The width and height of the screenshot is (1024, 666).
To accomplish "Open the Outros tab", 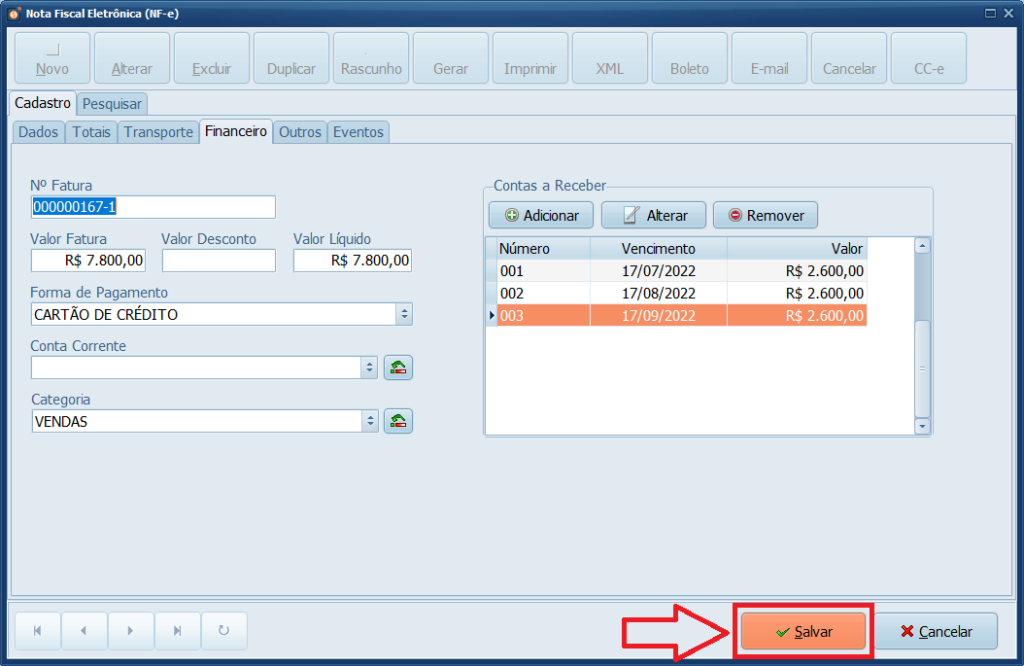I will [x=300, y=132].
